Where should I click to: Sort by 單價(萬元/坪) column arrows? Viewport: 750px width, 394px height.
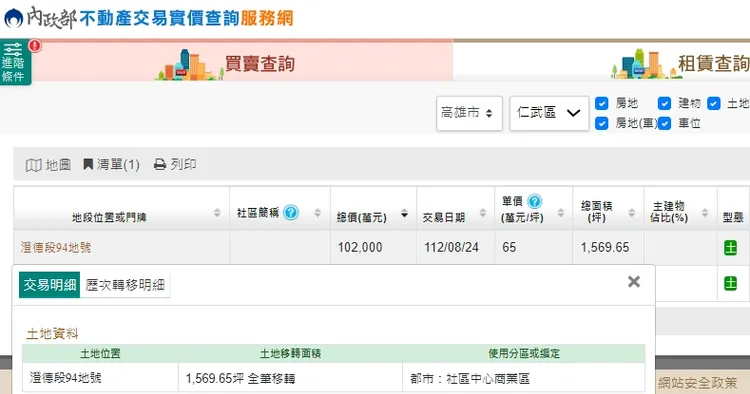click(x=561, y=213)
